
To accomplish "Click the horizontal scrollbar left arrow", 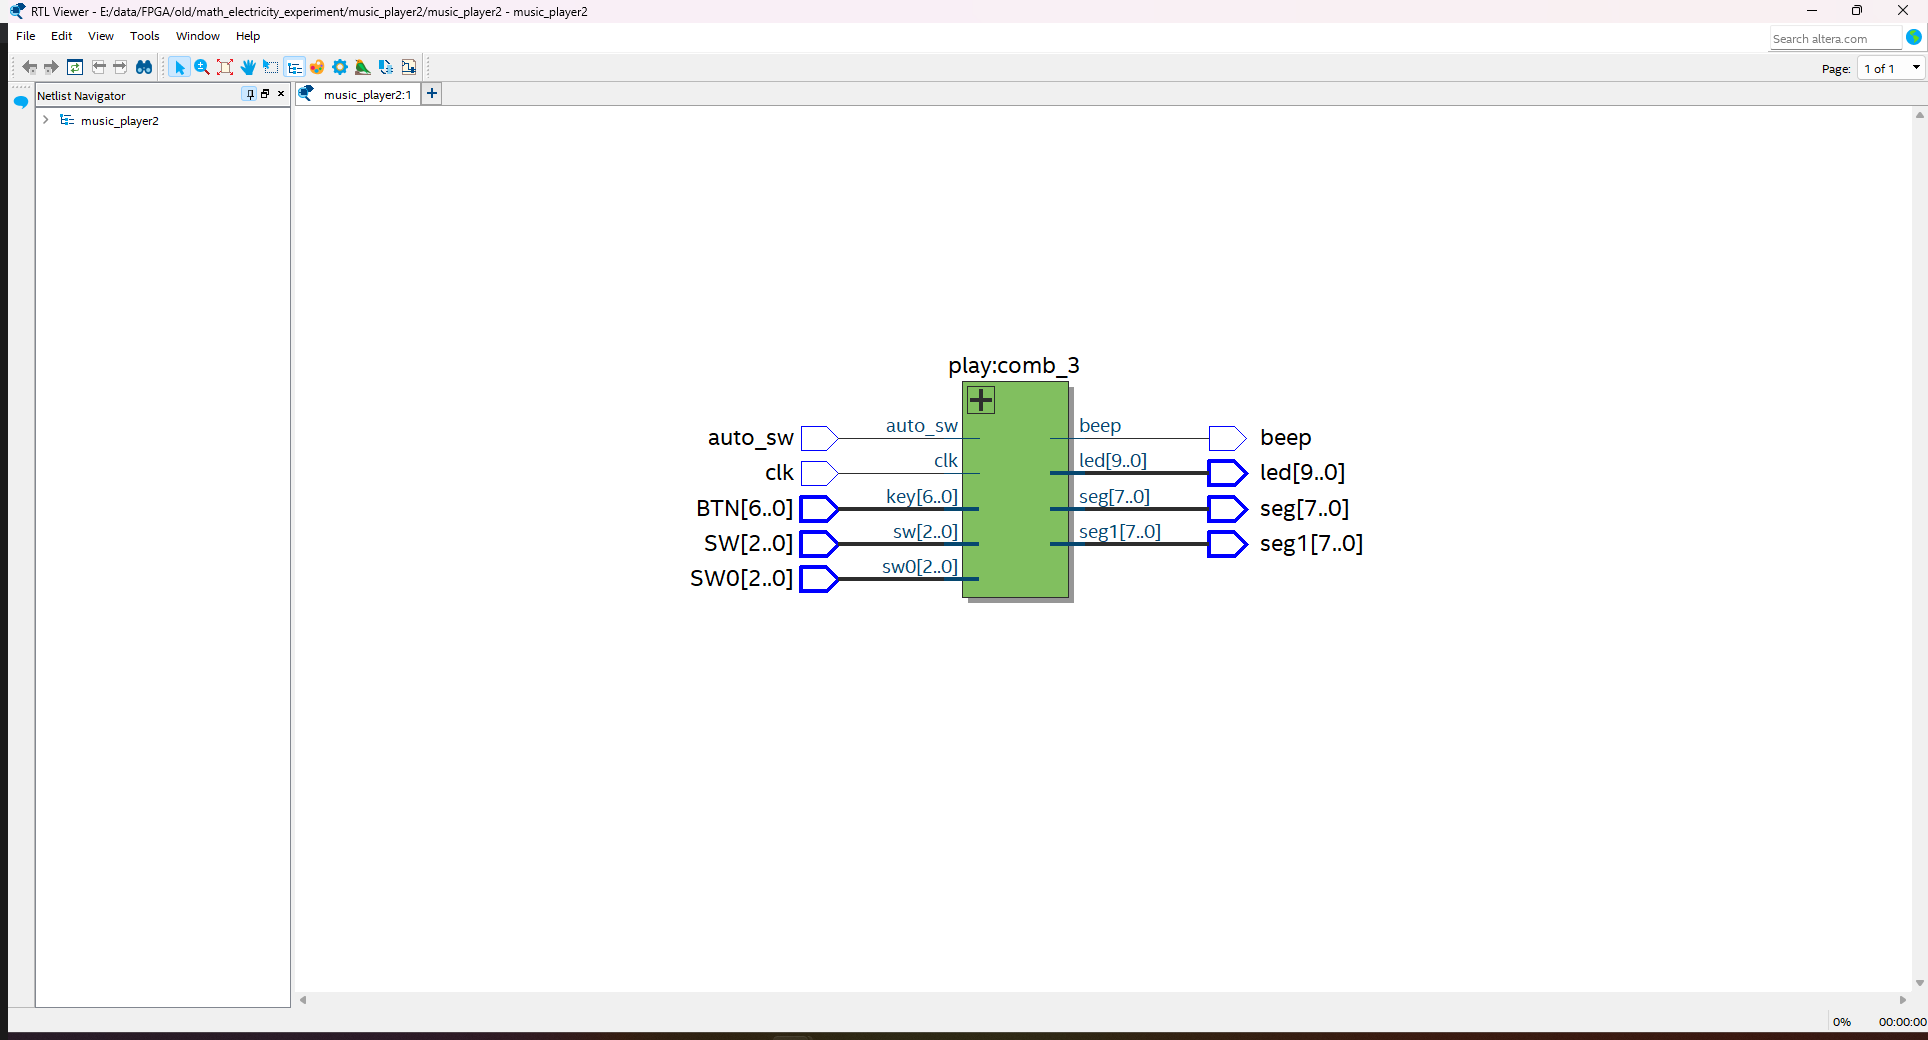I will [x=303, y=999].
